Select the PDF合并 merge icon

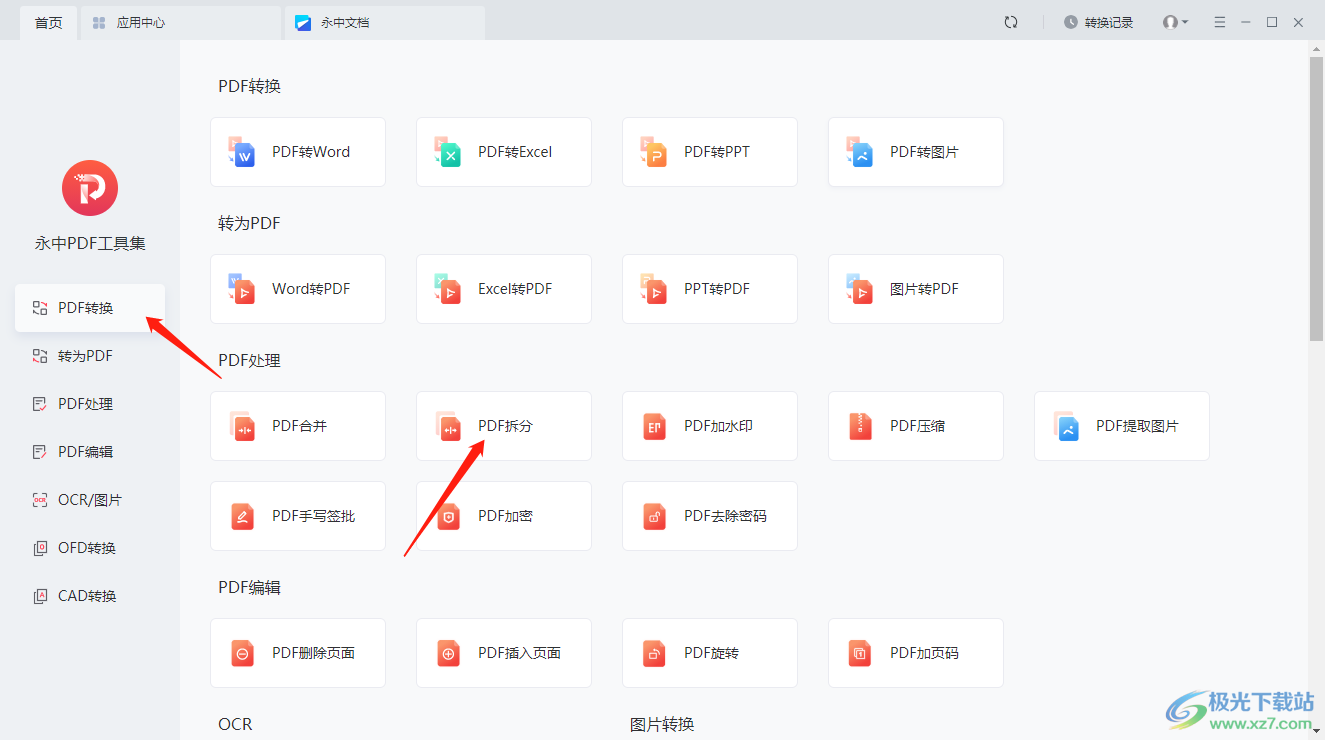pos(242,426)
